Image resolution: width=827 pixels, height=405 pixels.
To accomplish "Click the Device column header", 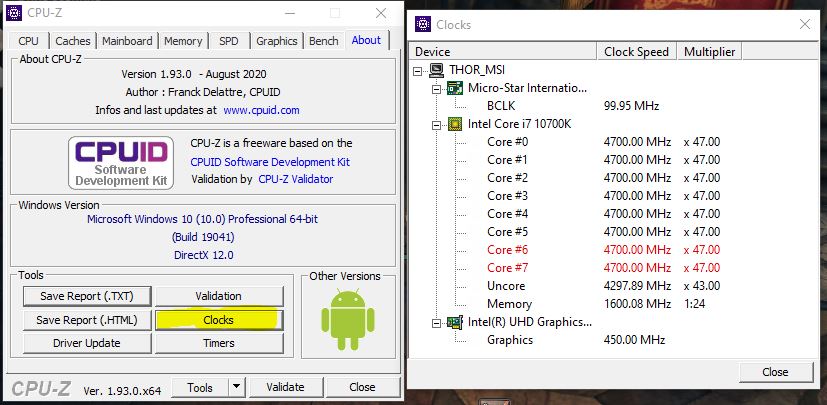I will tap(505, 52).
